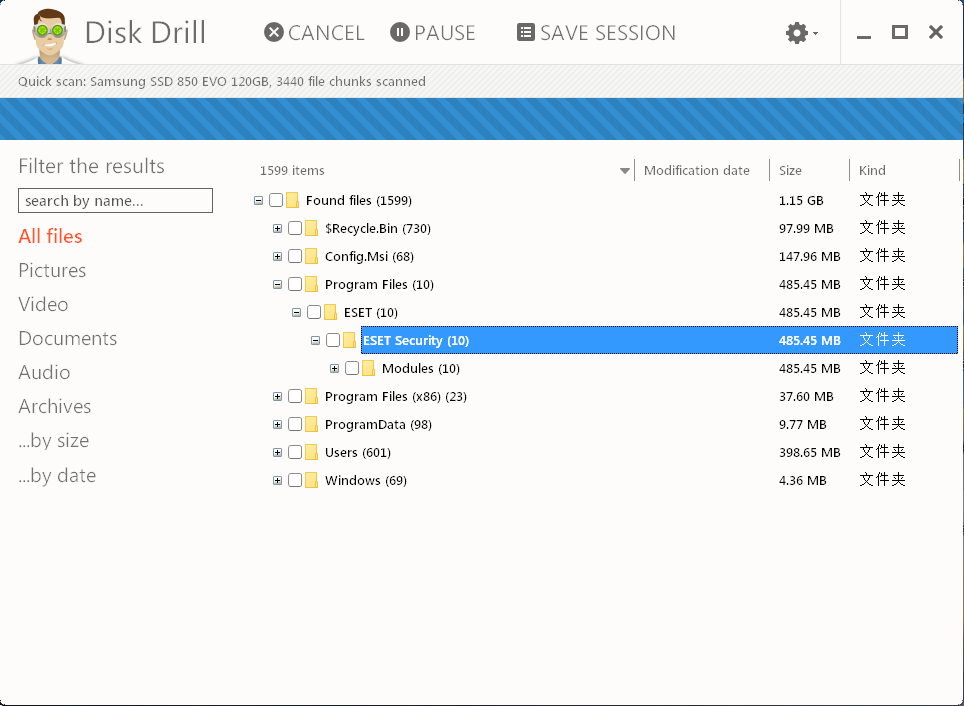Click the Program Files (x86) folder icon
Viewport: 964px width, 706px height.
pos(312,396)
